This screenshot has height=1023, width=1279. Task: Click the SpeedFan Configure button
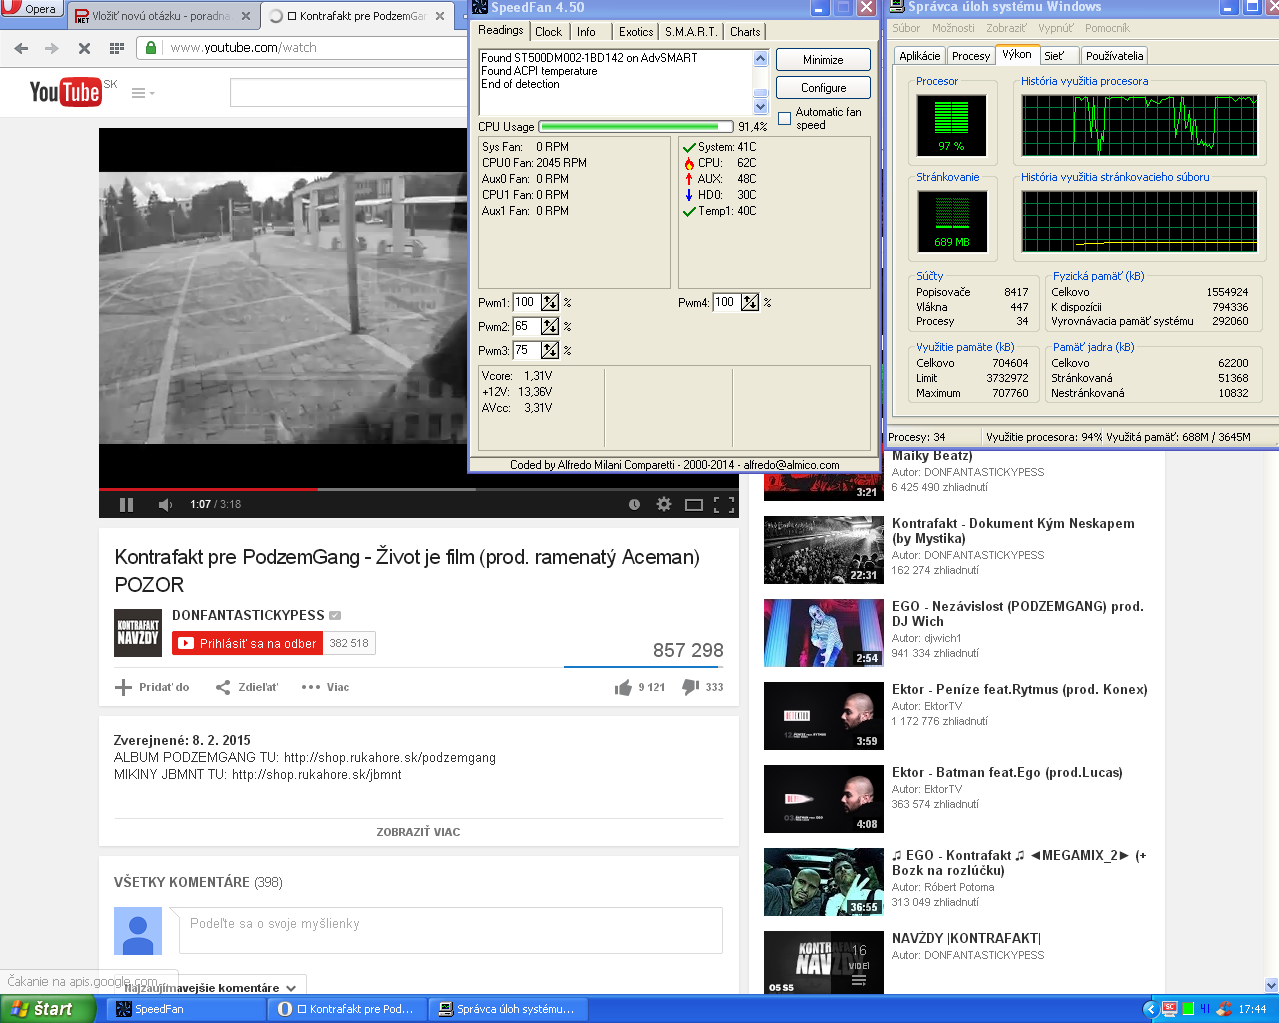(x=823, y=88)
